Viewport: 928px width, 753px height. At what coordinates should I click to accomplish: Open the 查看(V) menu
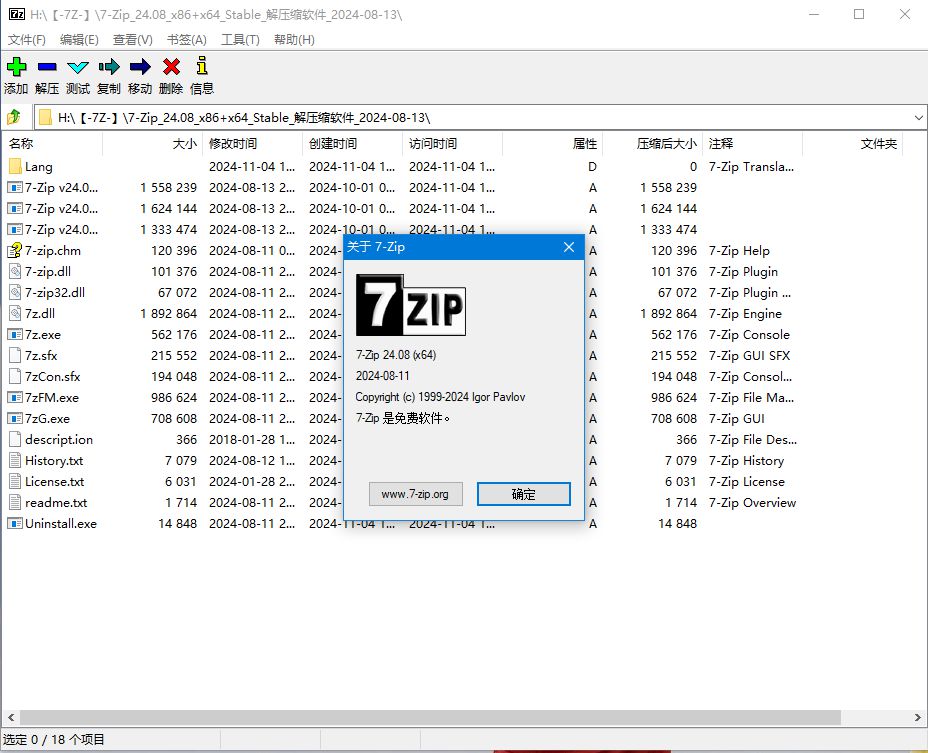[x=133, y=40]
